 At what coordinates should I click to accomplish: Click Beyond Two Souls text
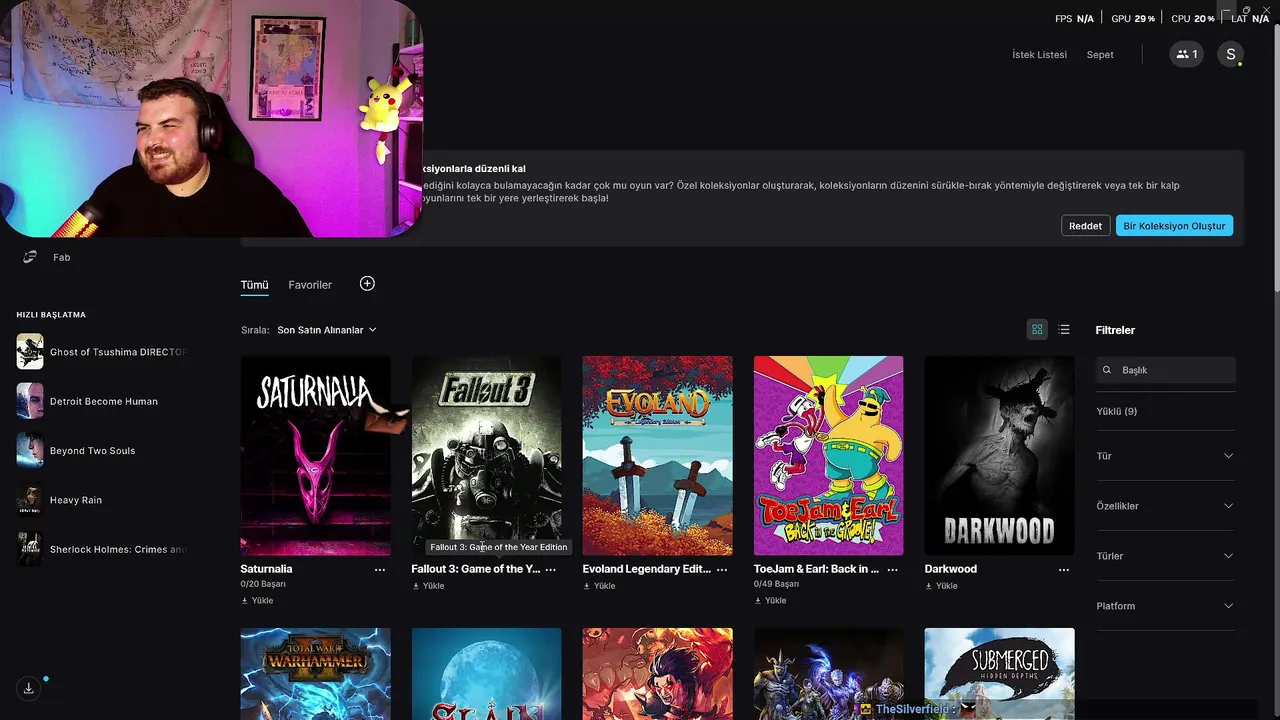point(92,451)
